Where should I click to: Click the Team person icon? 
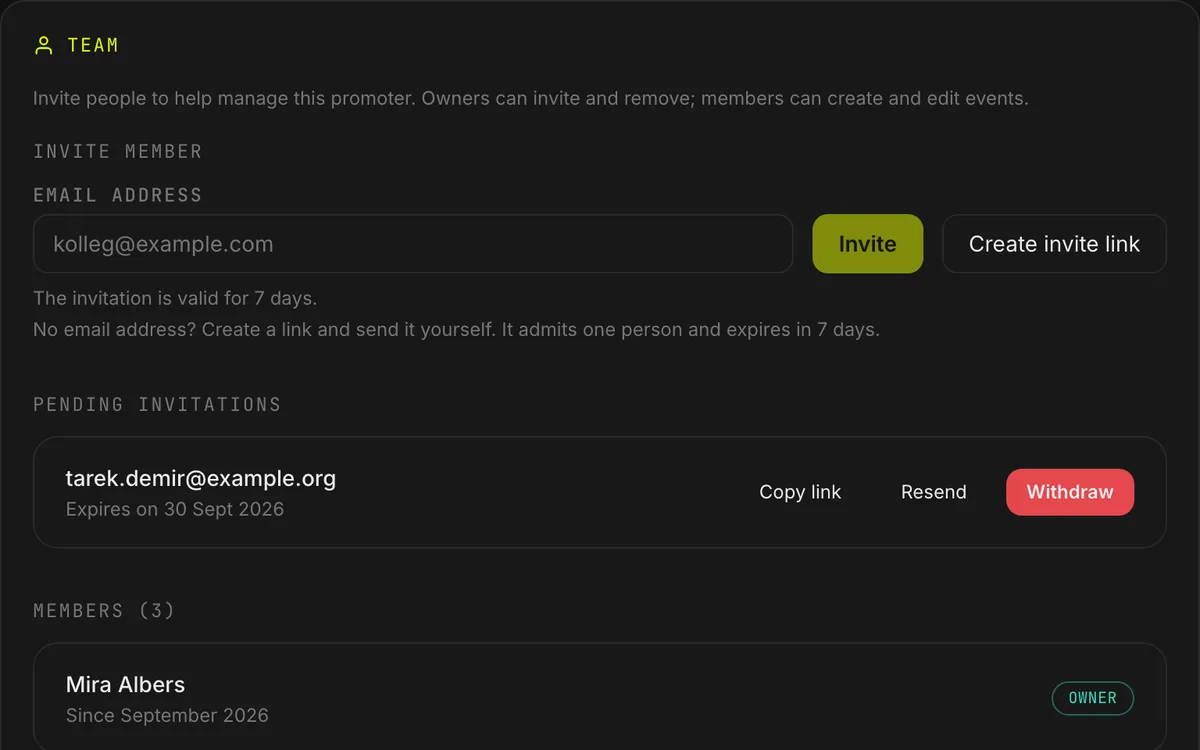(x=43, y=45)
